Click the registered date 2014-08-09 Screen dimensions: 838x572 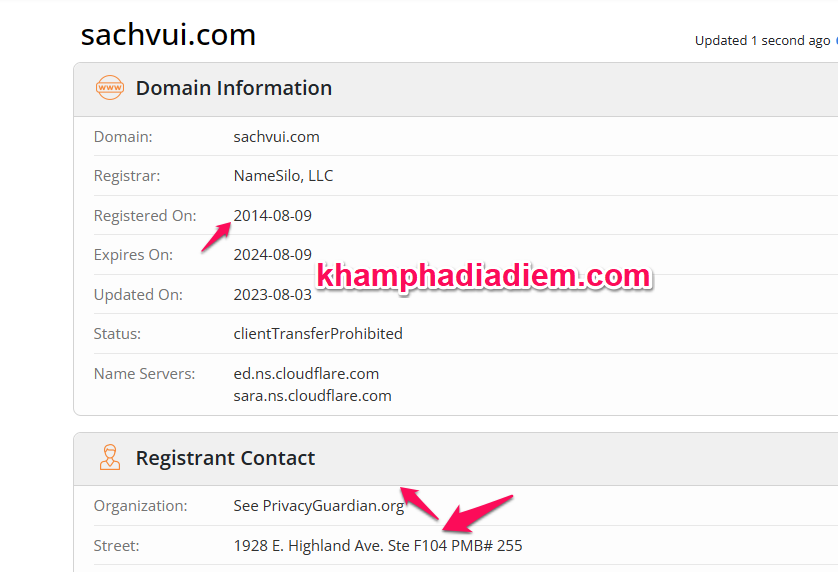coord(272,216)
